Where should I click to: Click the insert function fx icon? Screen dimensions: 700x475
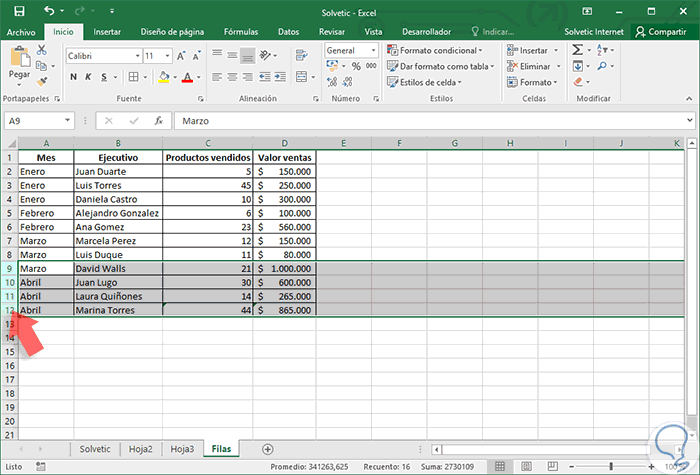click(158, 121)
